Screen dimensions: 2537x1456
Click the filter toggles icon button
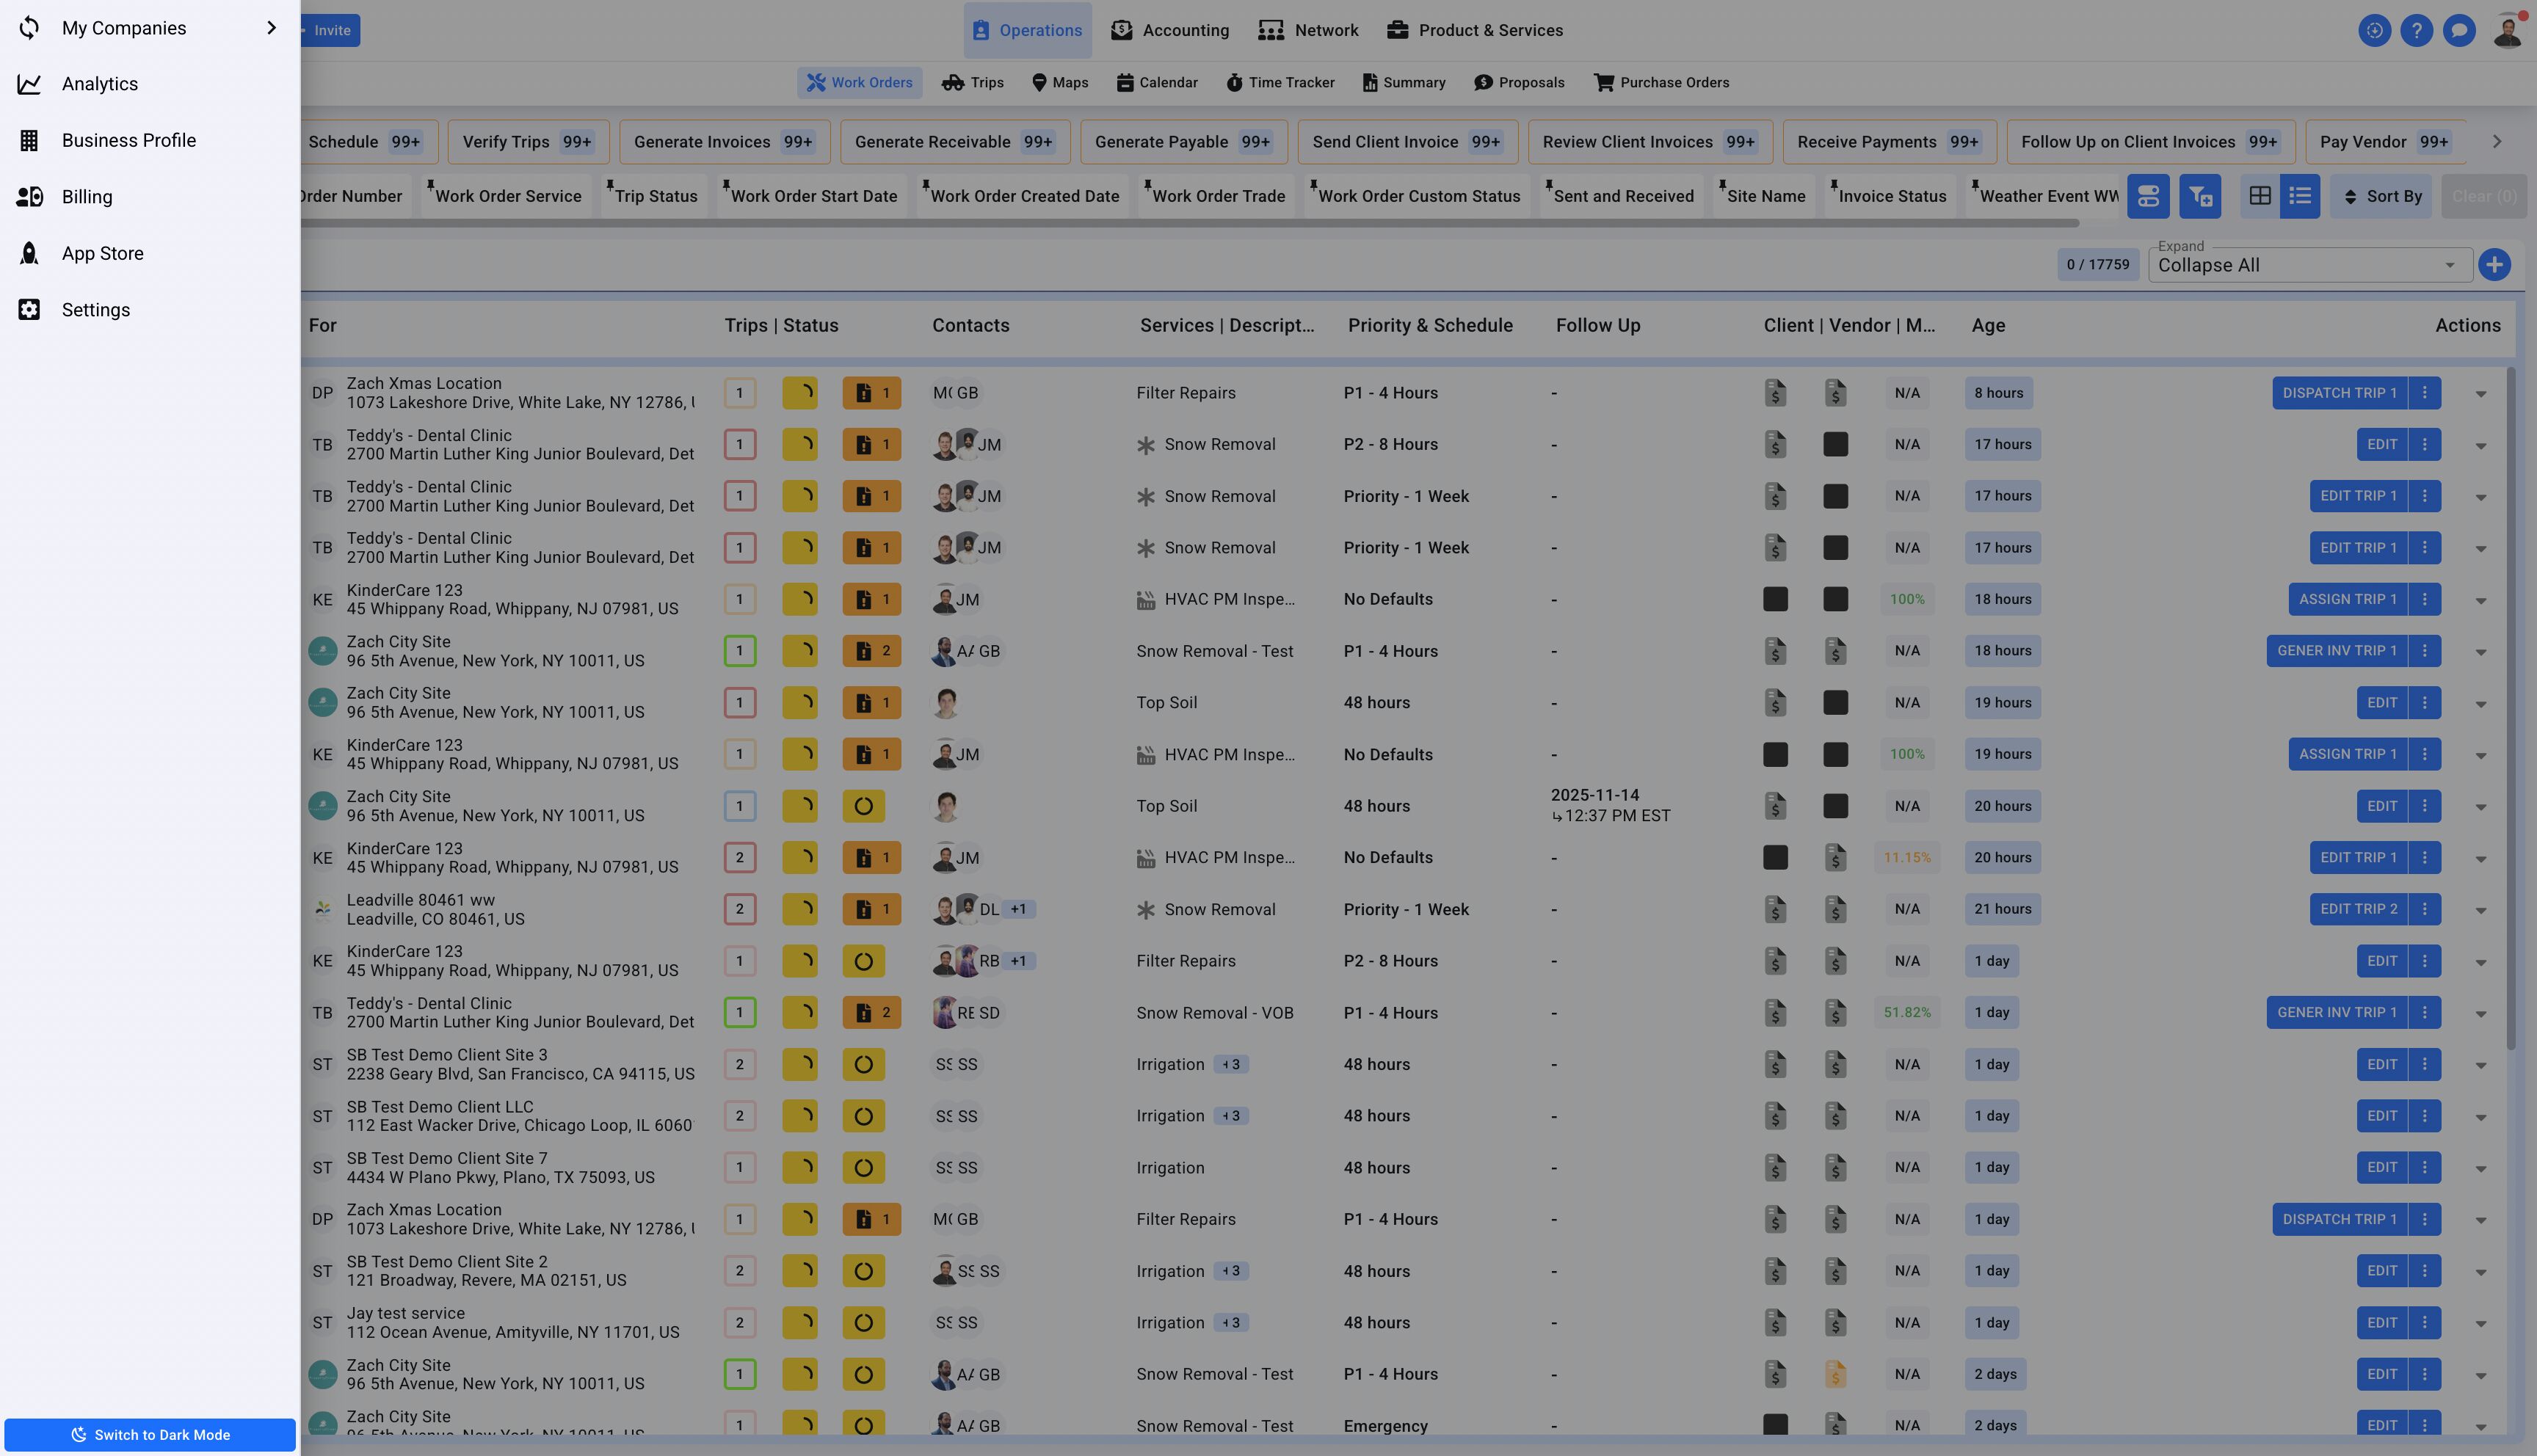2147,196
